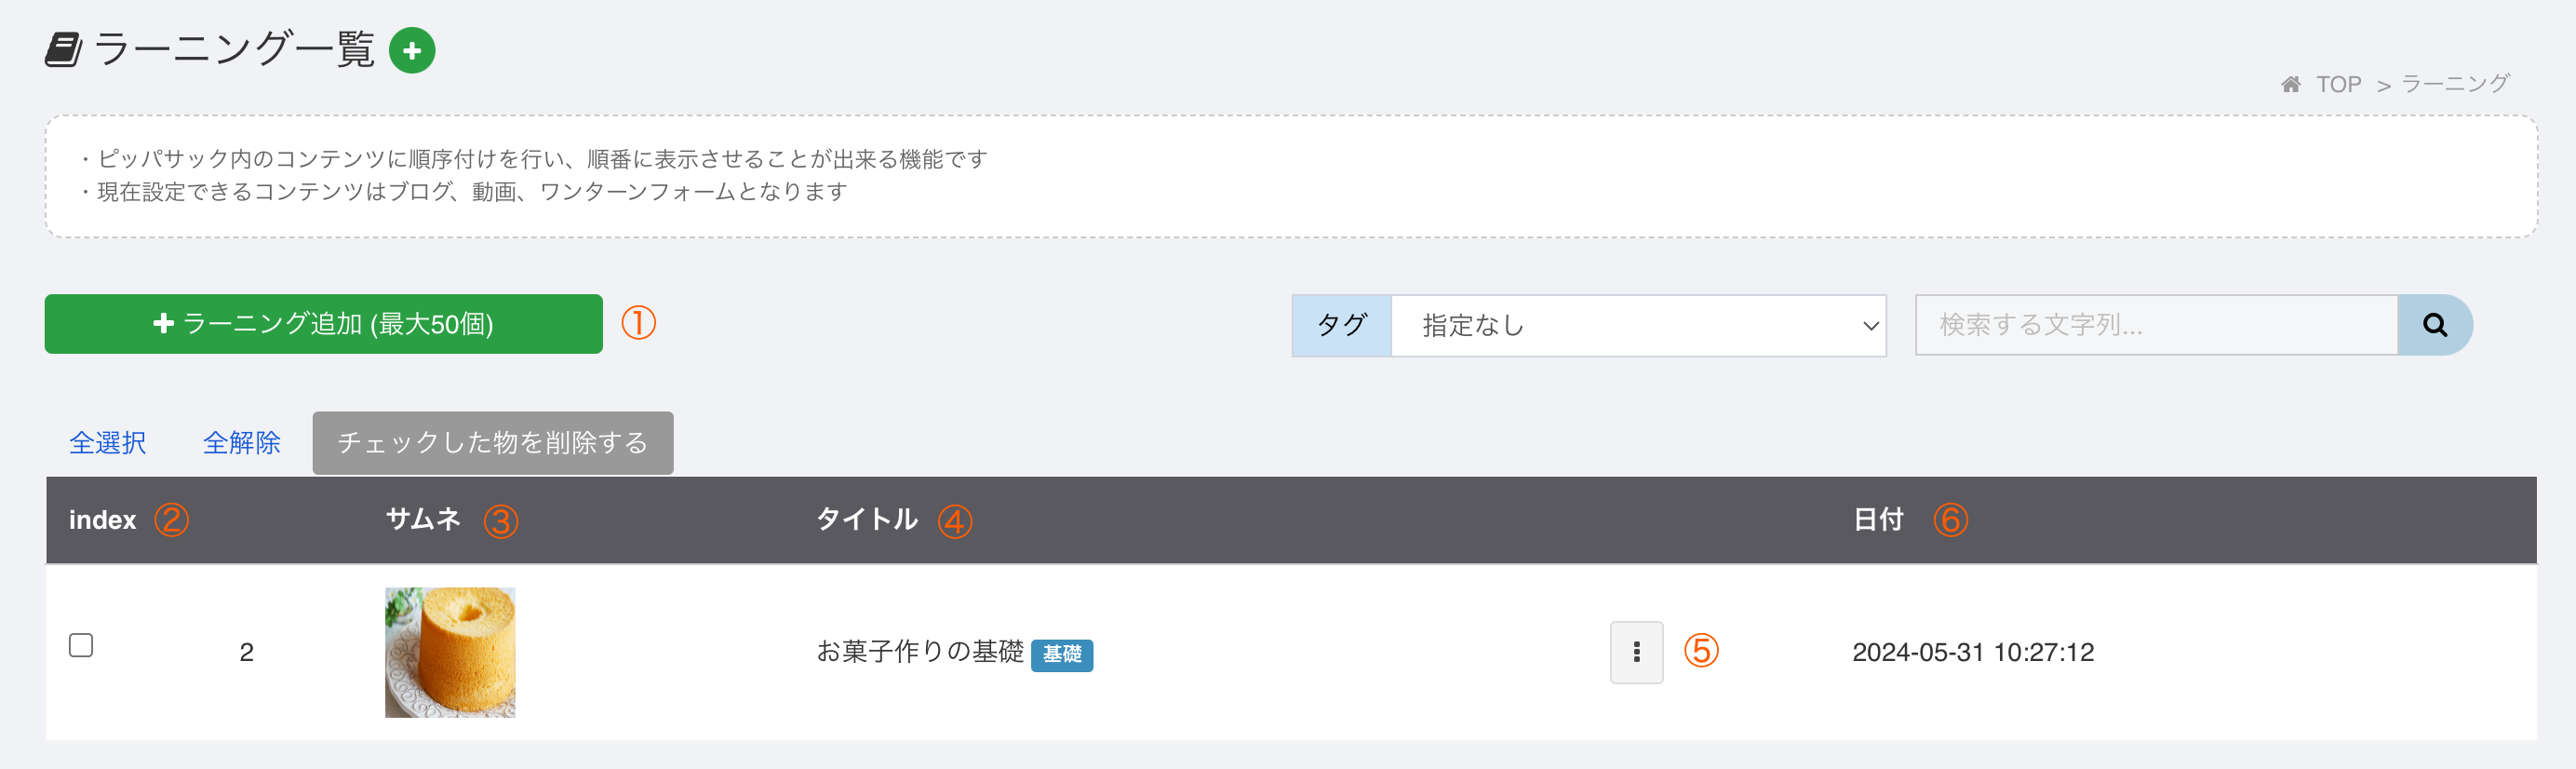
Task: Click 全解除 link
Action: click(242, 443)
